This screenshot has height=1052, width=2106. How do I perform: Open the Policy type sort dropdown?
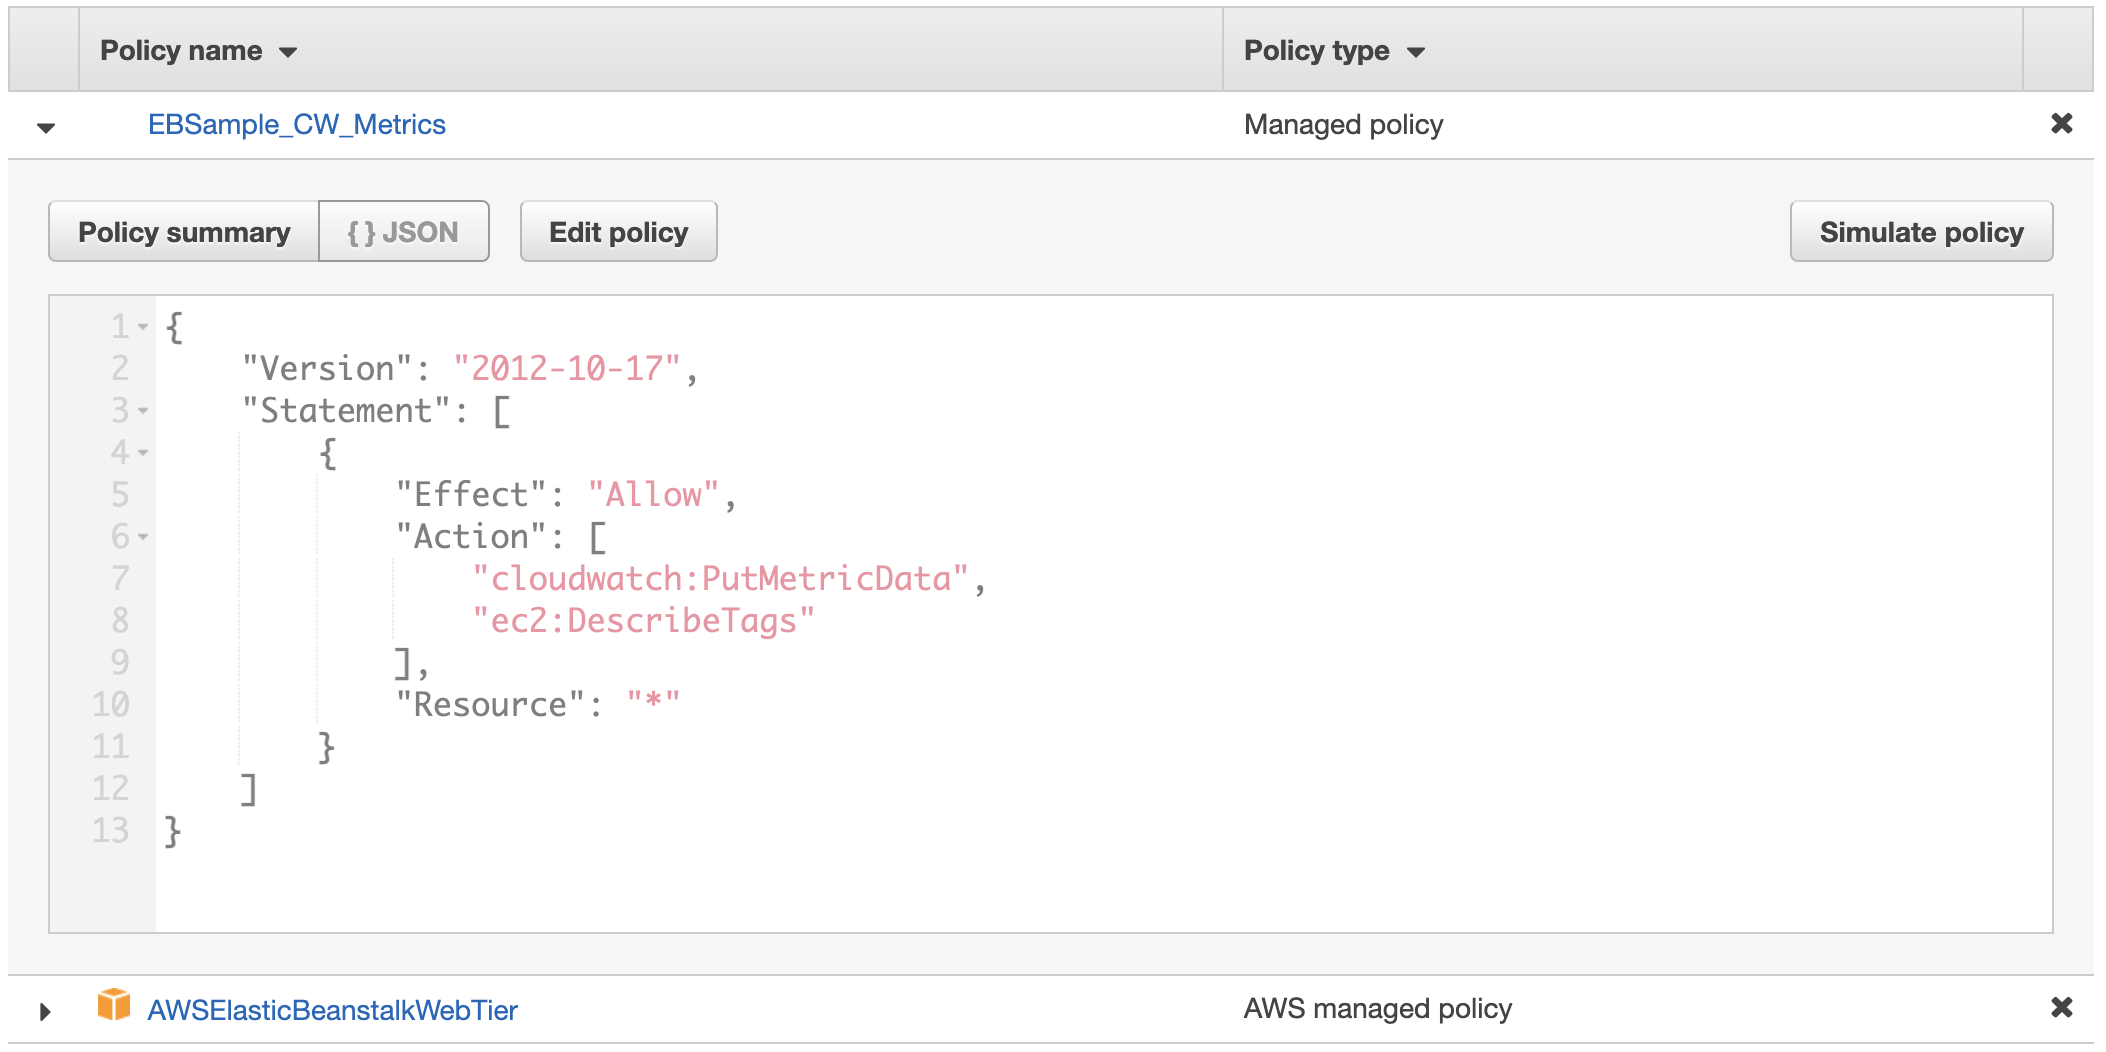(x=1416, y=52)
